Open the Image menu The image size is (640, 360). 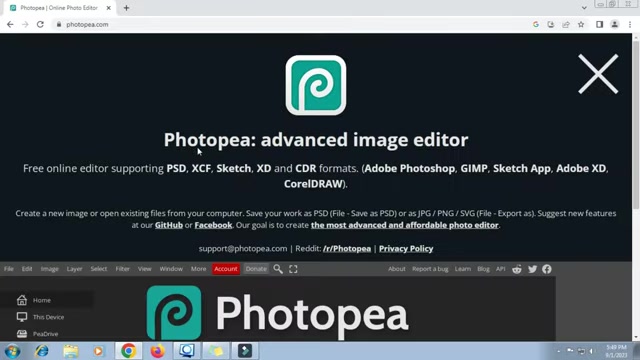pyautogui.click(x=49, y=269)
